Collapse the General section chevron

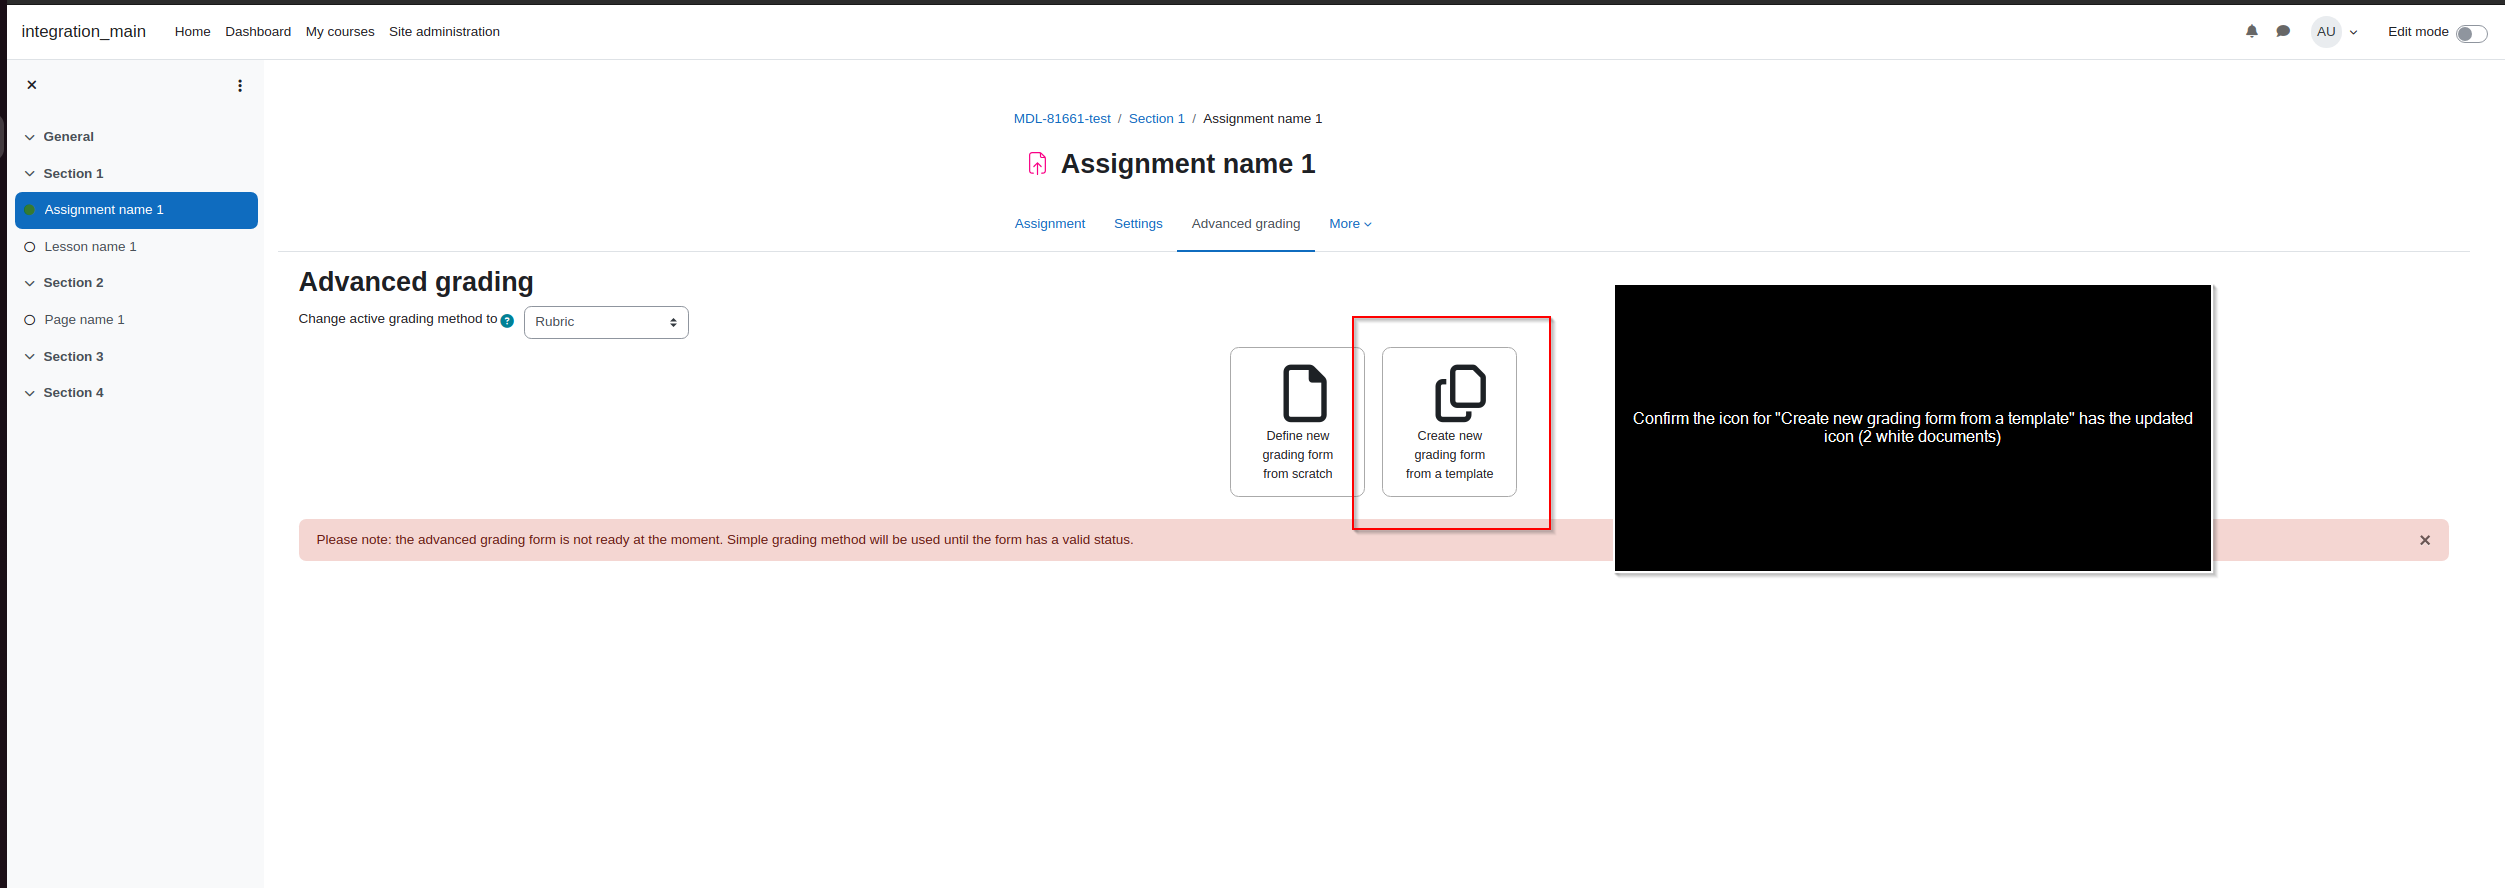click(x=30, y=137)
